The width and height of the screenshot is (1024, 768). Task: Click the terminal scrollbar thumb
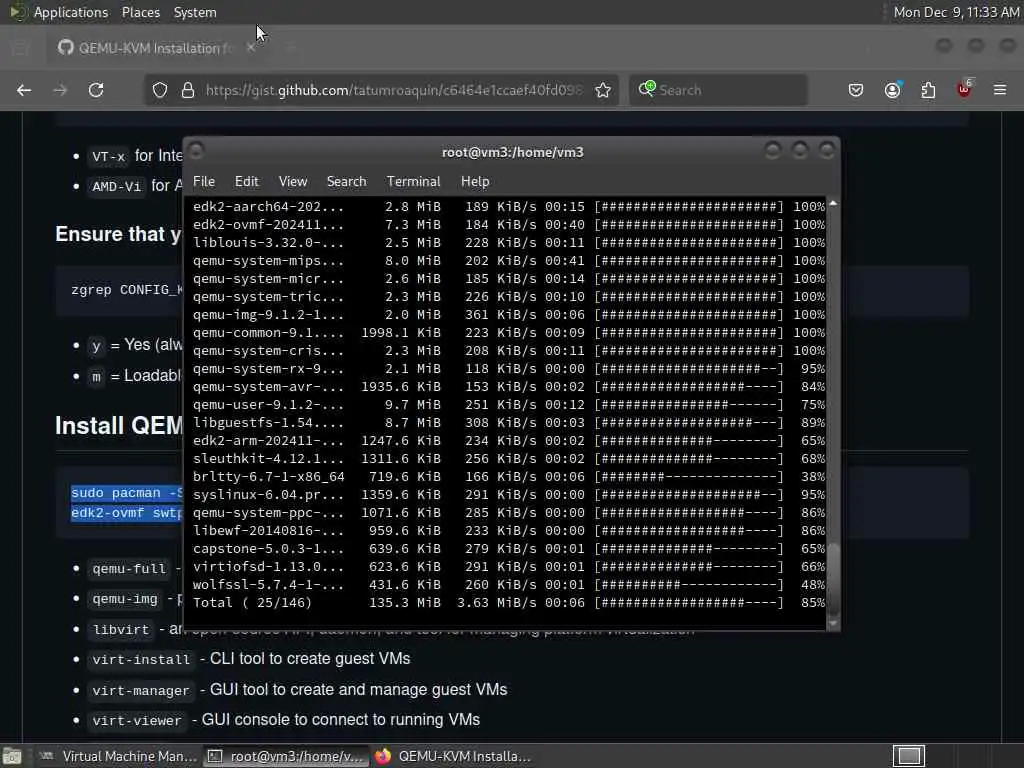click(833, 578)
